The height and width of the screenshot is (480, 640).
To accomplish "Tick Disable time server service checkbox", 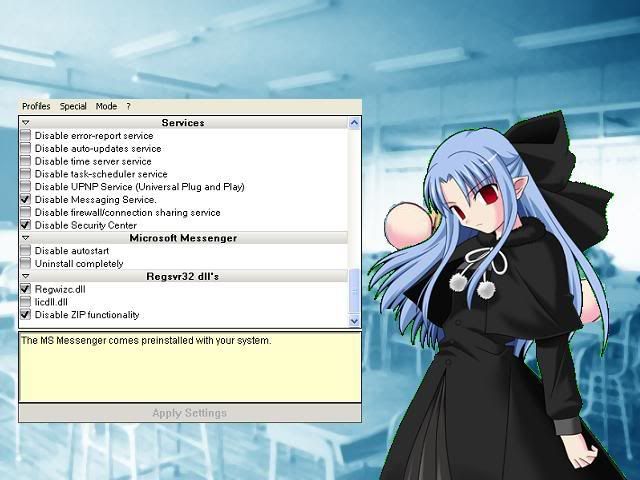I will click(x=26, y=161).
